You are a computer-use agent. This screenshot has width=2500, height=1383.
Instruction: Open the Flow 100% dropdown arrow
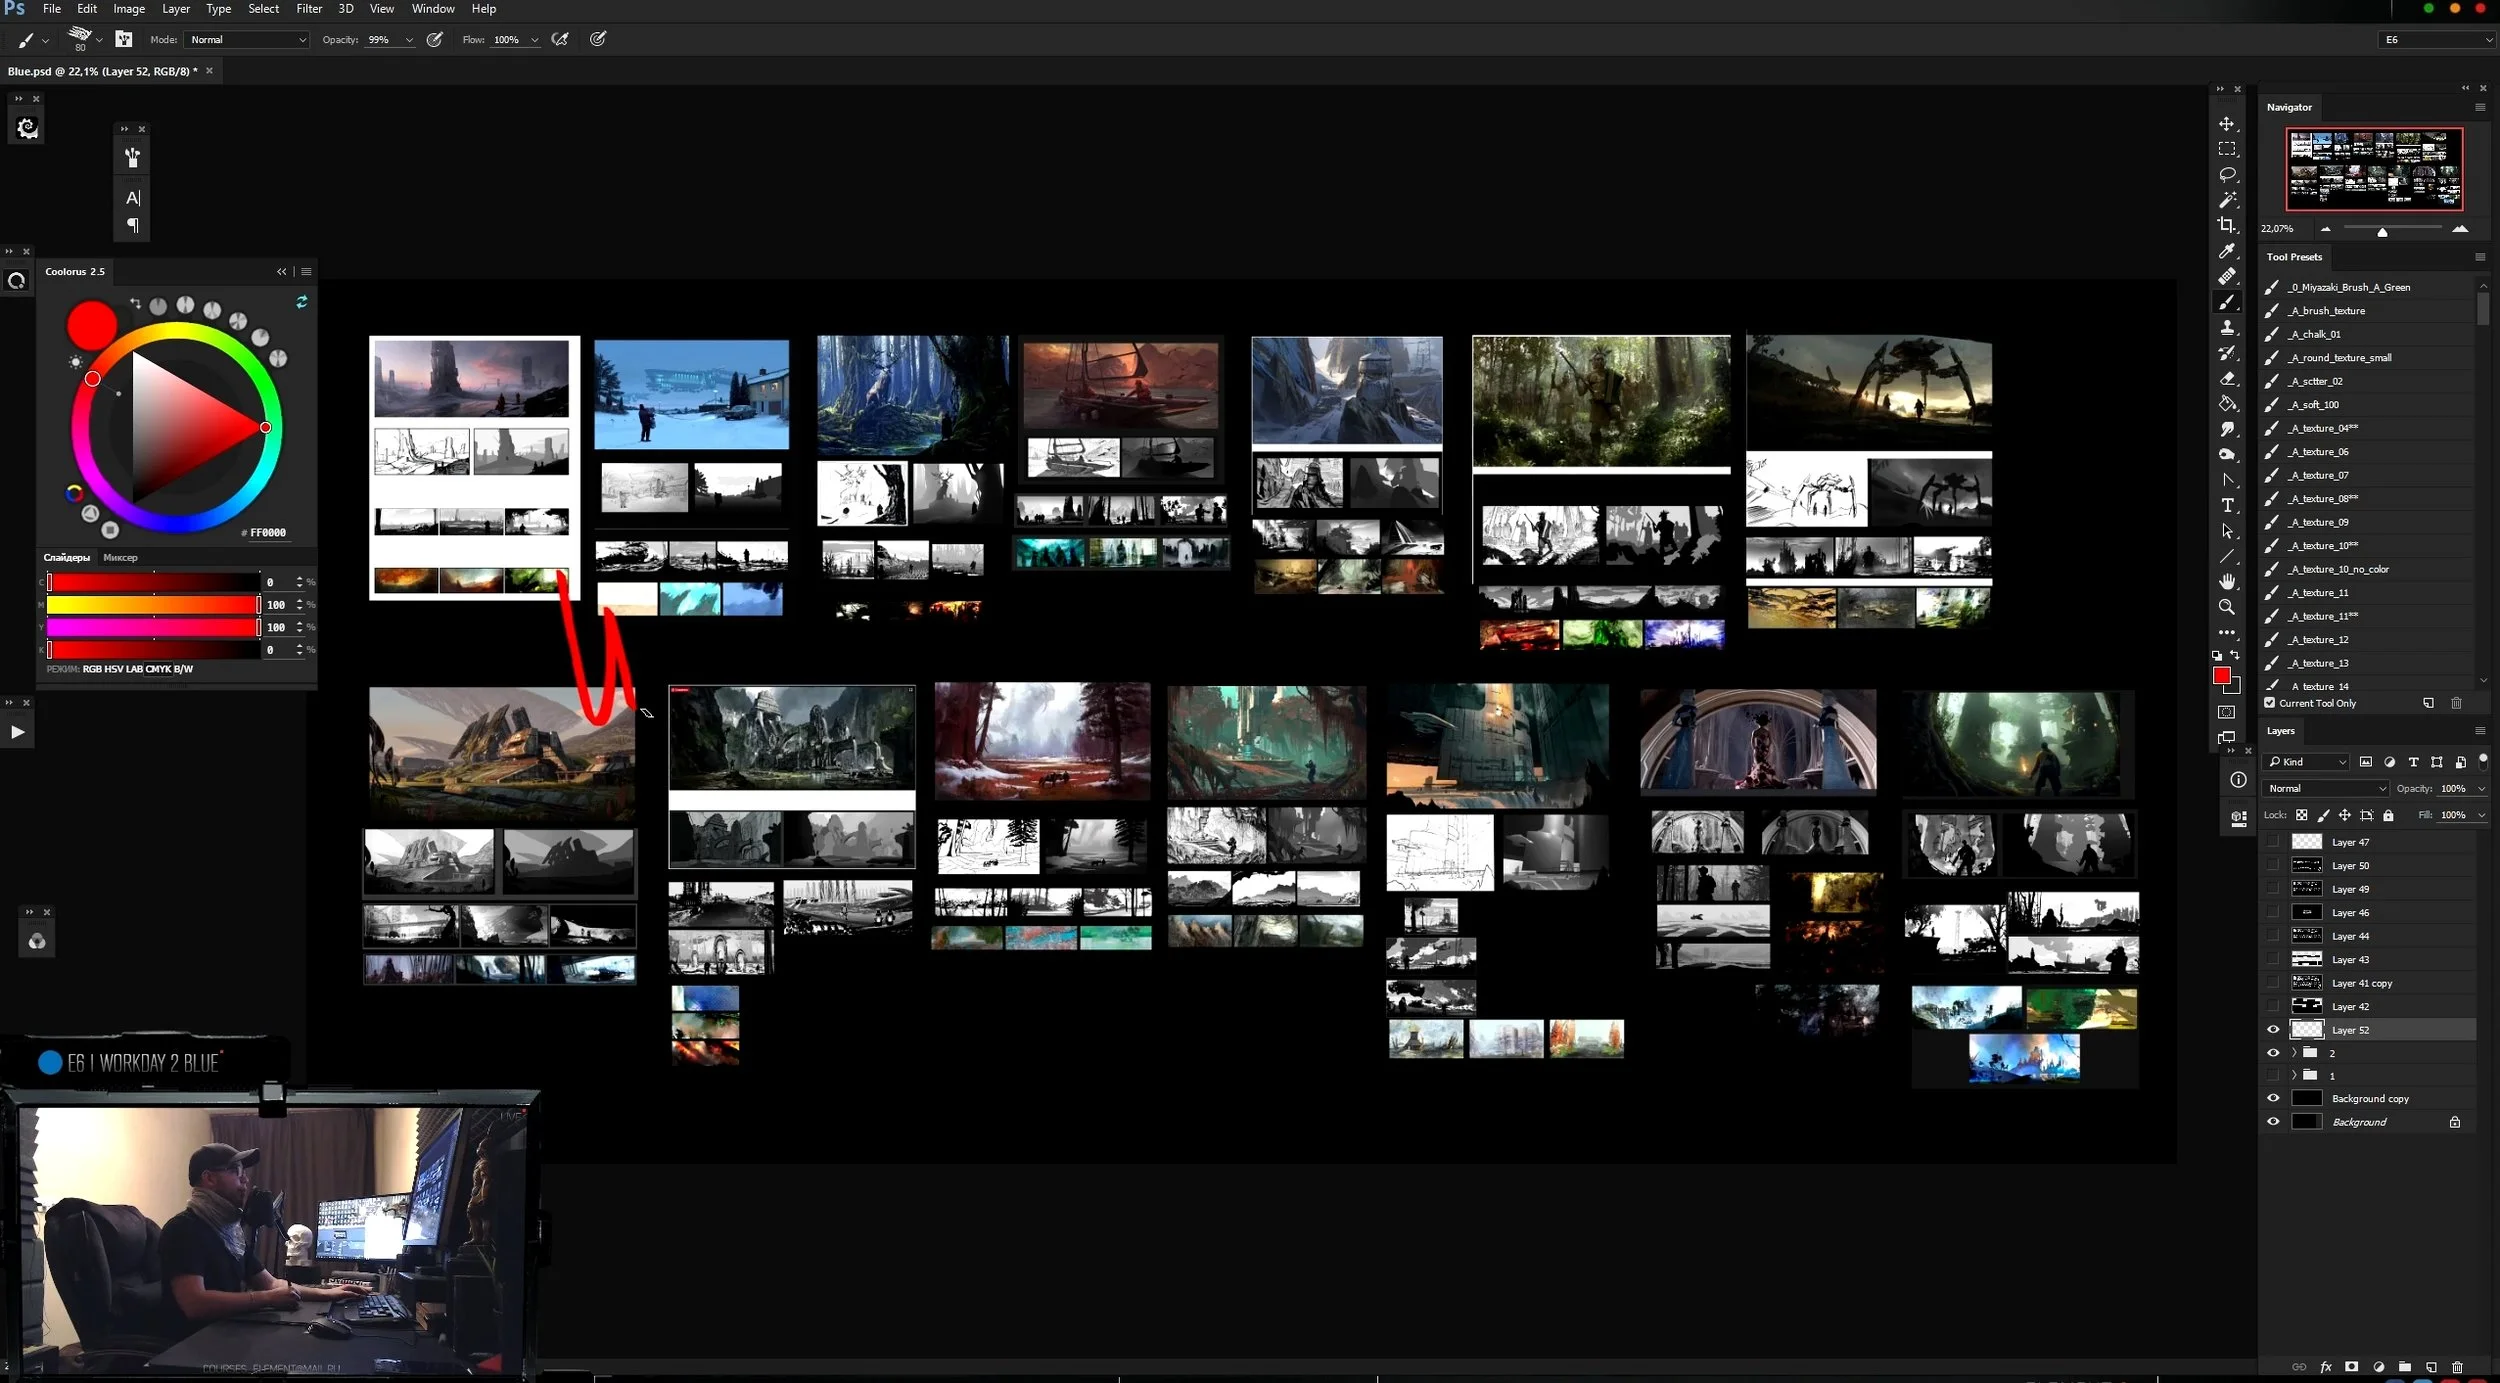(535, 40)
